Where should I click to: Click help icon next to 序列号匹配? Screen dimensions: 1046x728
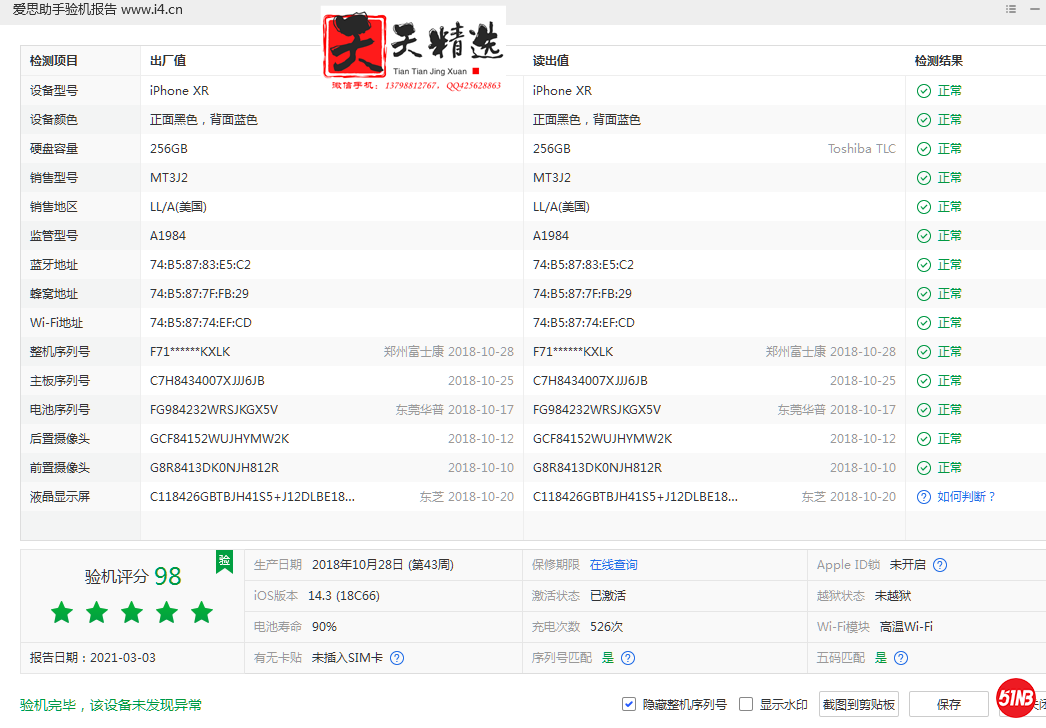coord(628,658)
